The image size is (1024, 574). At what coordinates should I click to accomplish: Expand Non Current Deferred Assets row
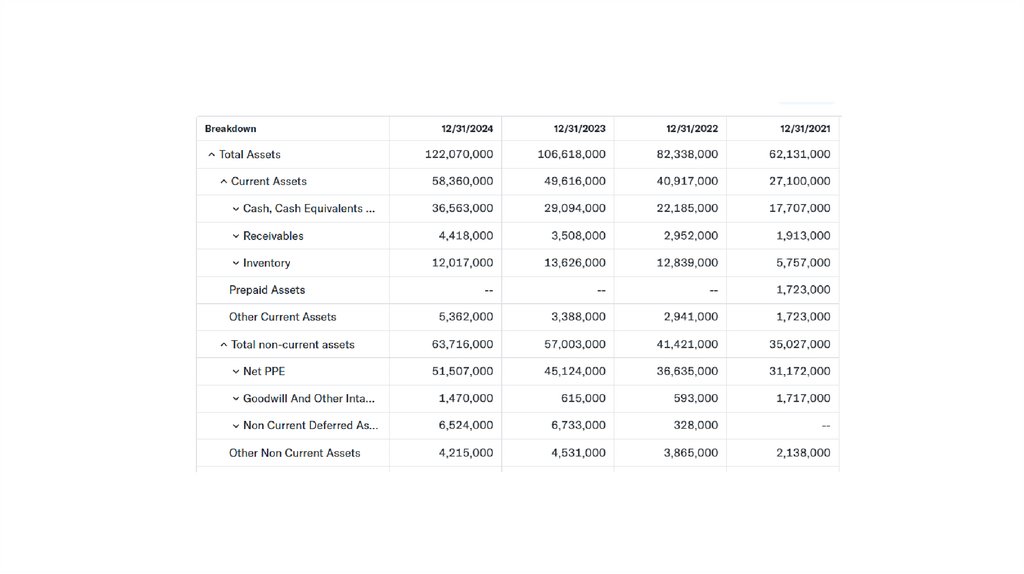pos(236,426)
